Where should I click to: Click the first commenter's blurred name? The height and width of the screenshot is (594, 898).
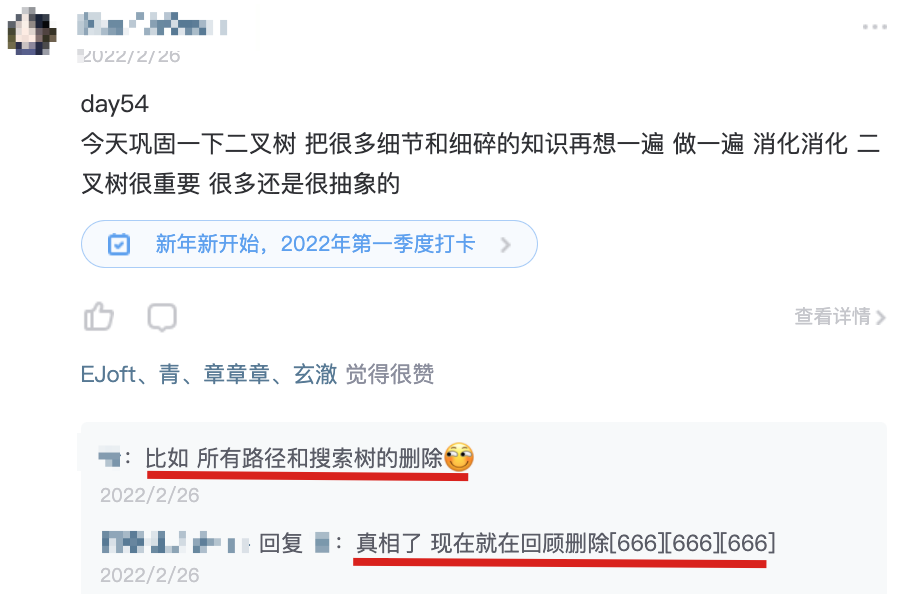[109, 458]
